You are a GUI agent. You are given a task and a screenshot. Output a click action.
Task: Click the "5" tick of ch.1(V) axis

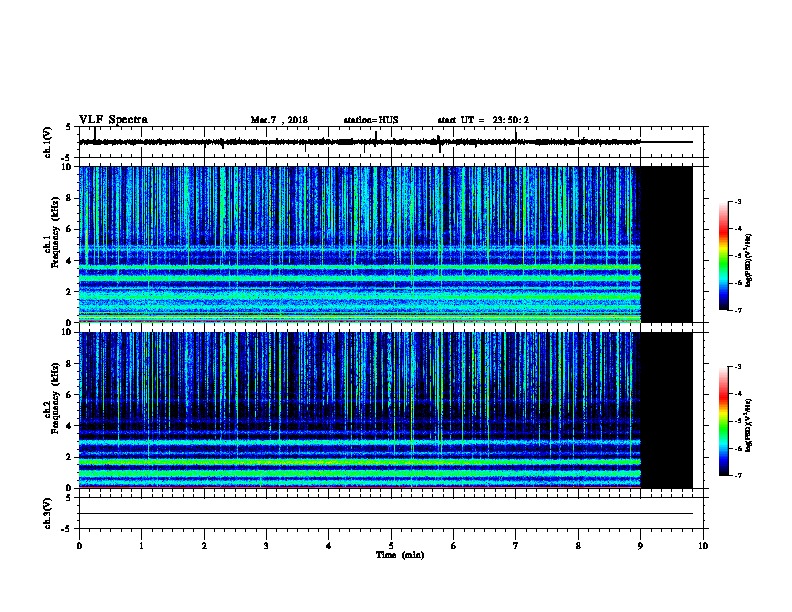[69, 127]
